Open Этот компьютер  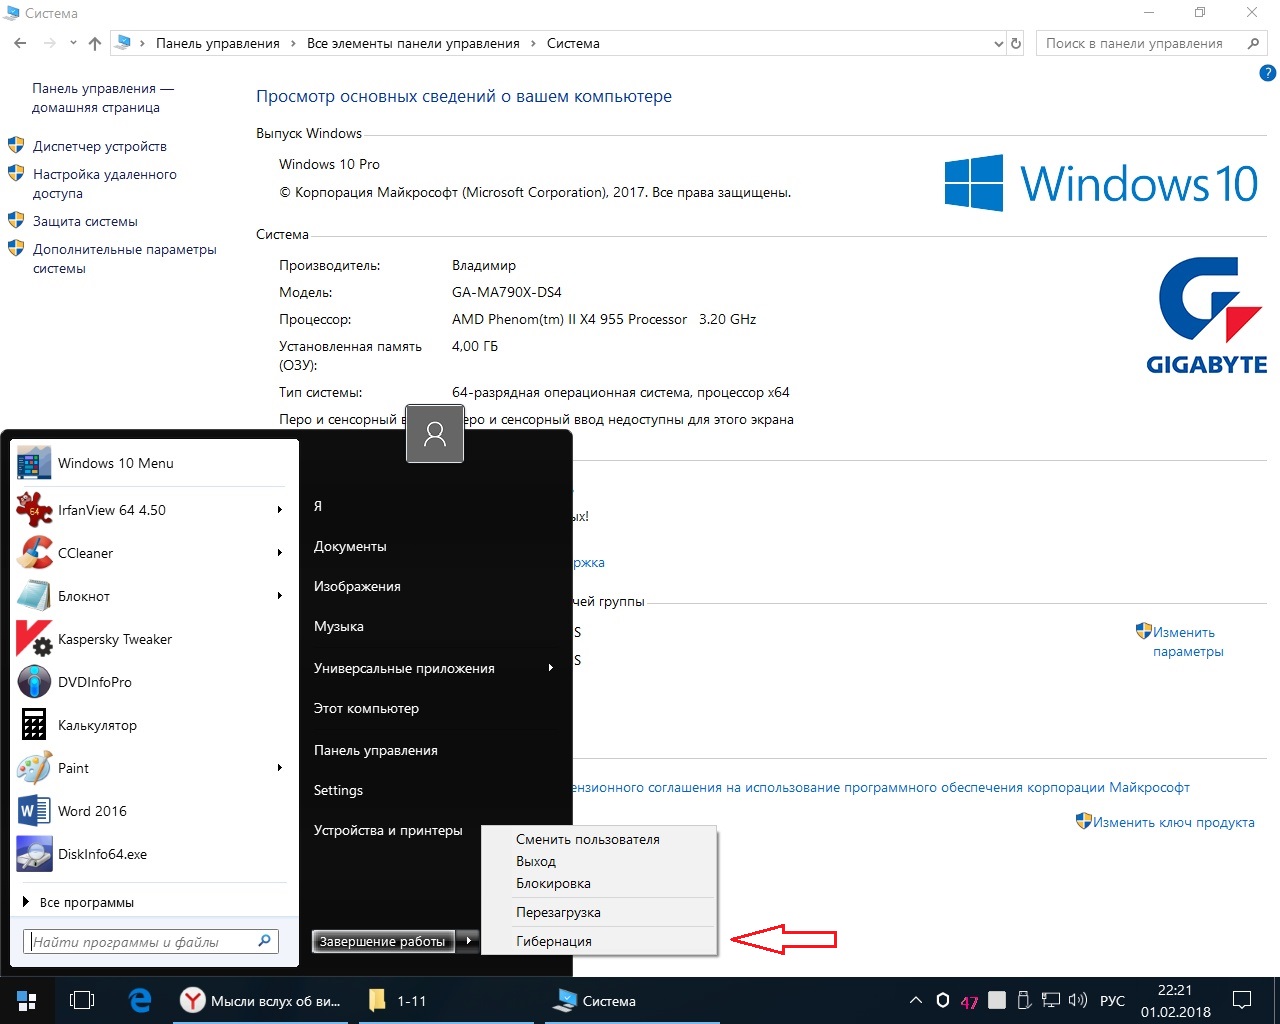366,708
